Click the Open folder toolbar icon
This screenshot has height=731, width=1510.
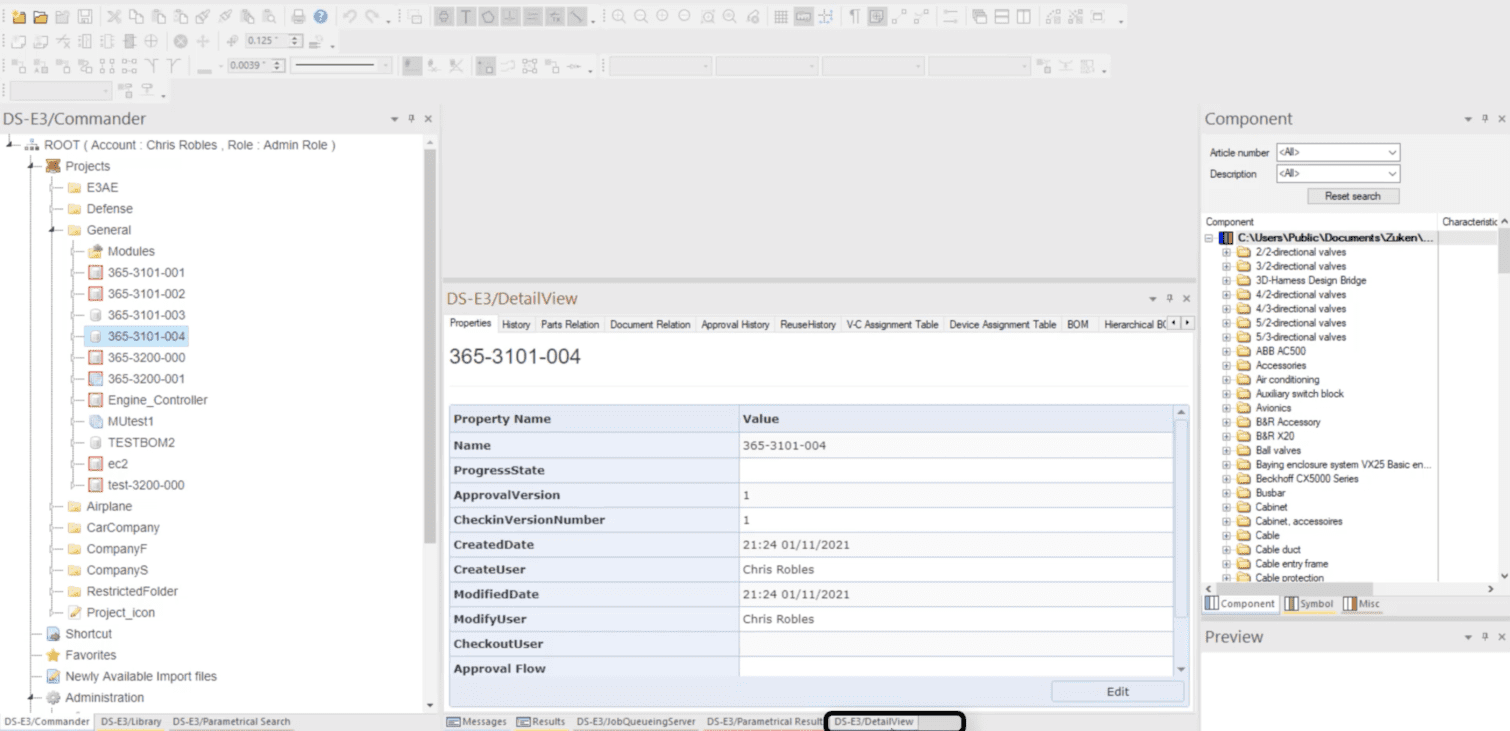[x=40, y=17]
